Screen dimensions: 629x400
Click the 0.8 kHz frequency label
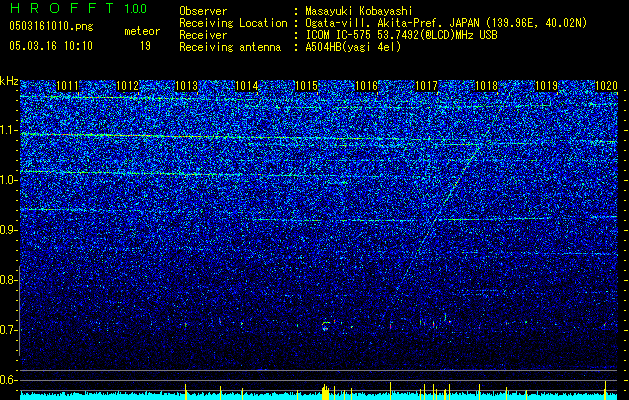click(8, 280)
